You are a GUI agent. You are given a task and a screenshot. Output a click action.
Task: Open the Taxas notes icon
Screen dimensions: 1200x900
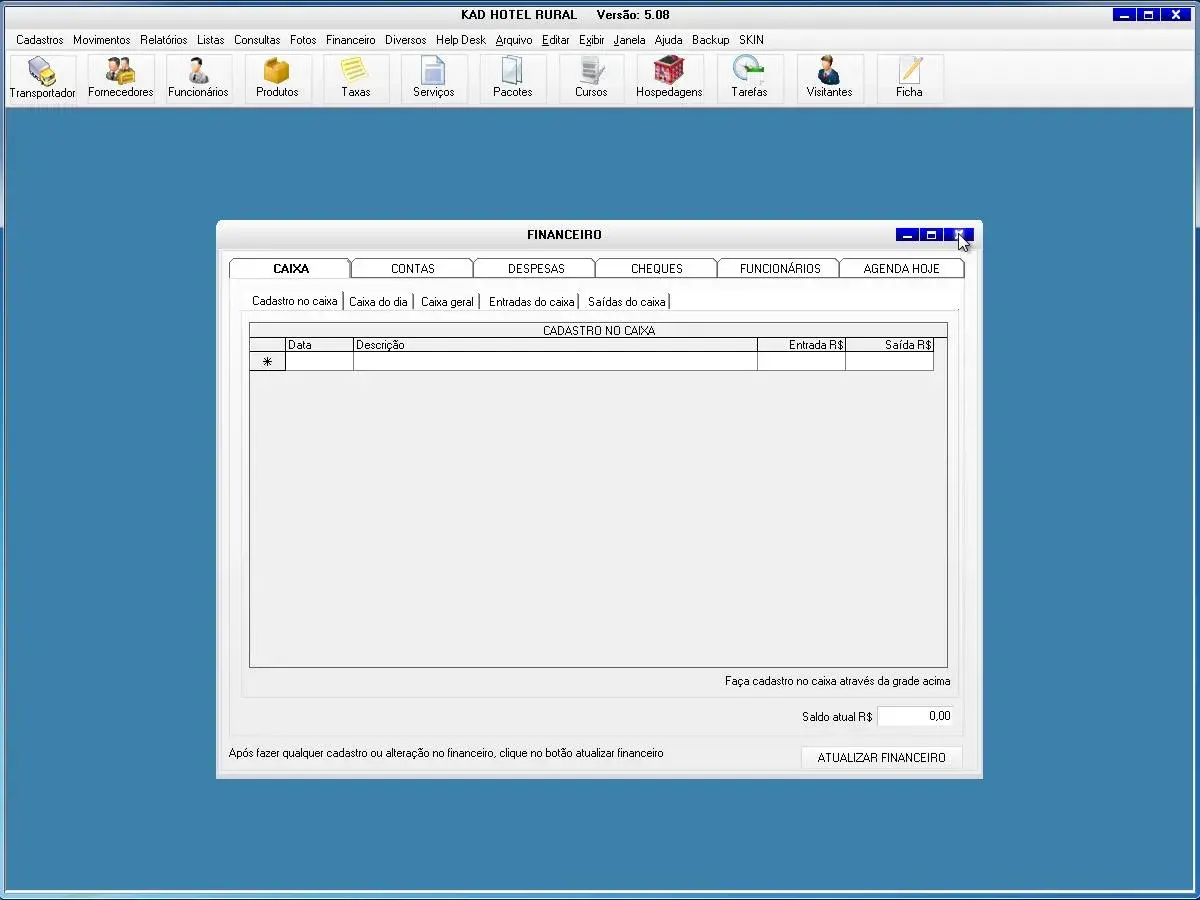pyautogui.click(x=355, y=79)
